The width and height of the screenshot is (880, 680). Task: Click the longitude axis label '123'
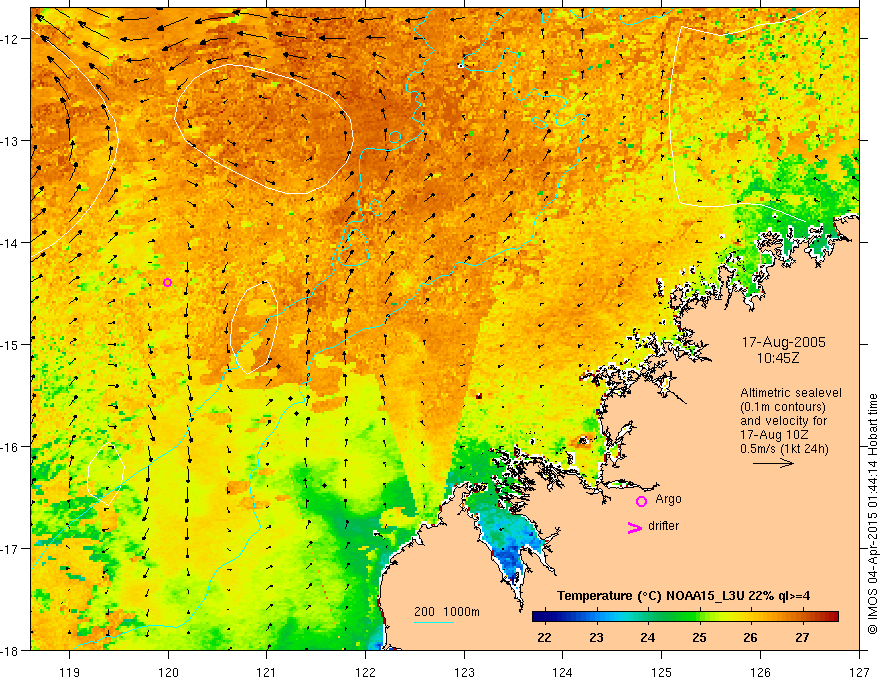(x=464, y=672)
